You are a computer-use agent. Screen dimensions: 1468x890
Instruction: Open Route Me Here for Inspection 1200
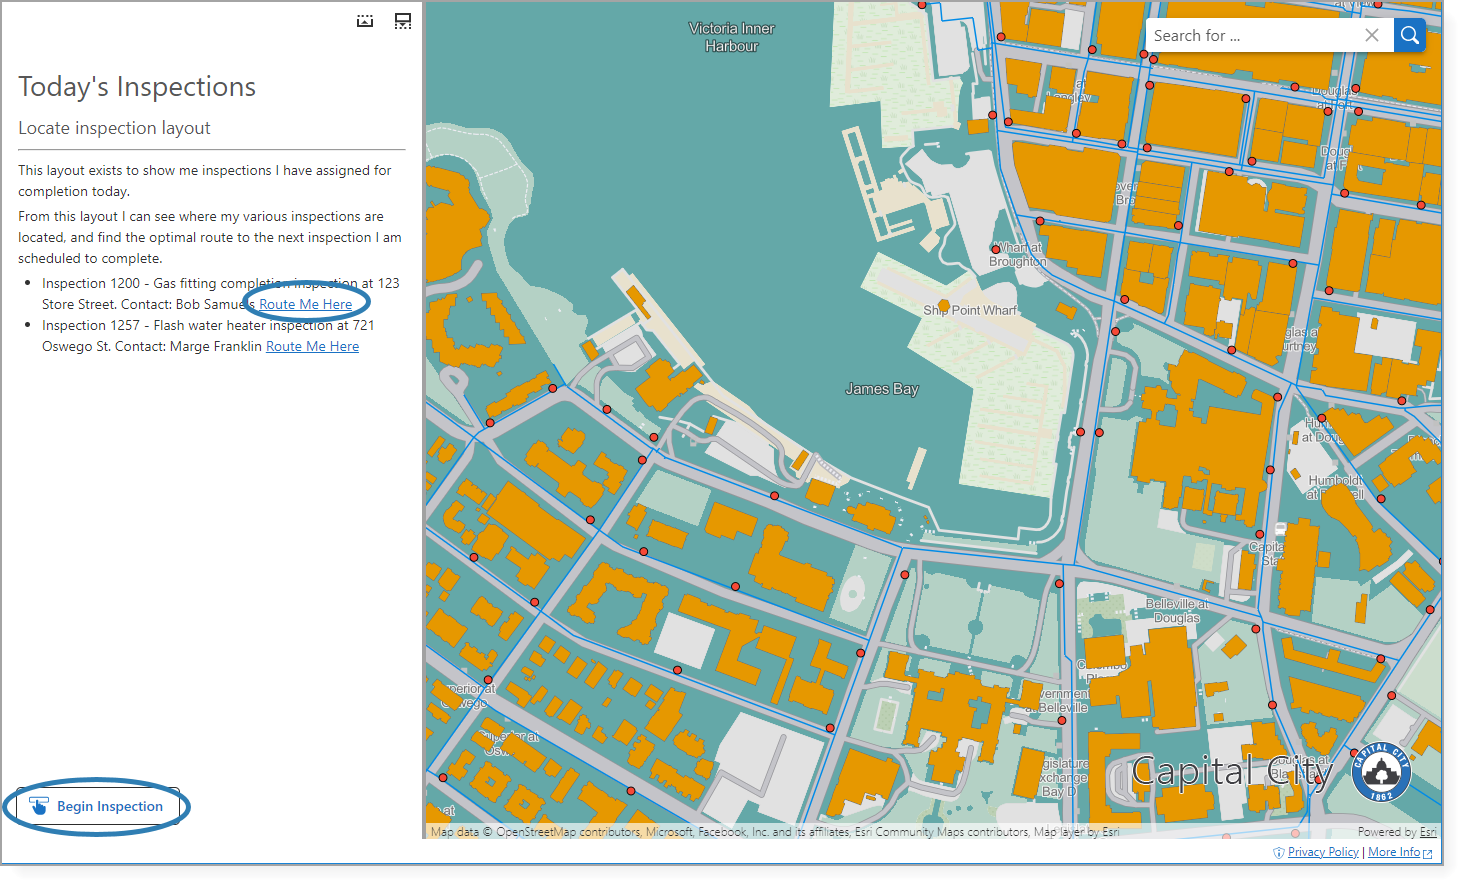(306, 304)
